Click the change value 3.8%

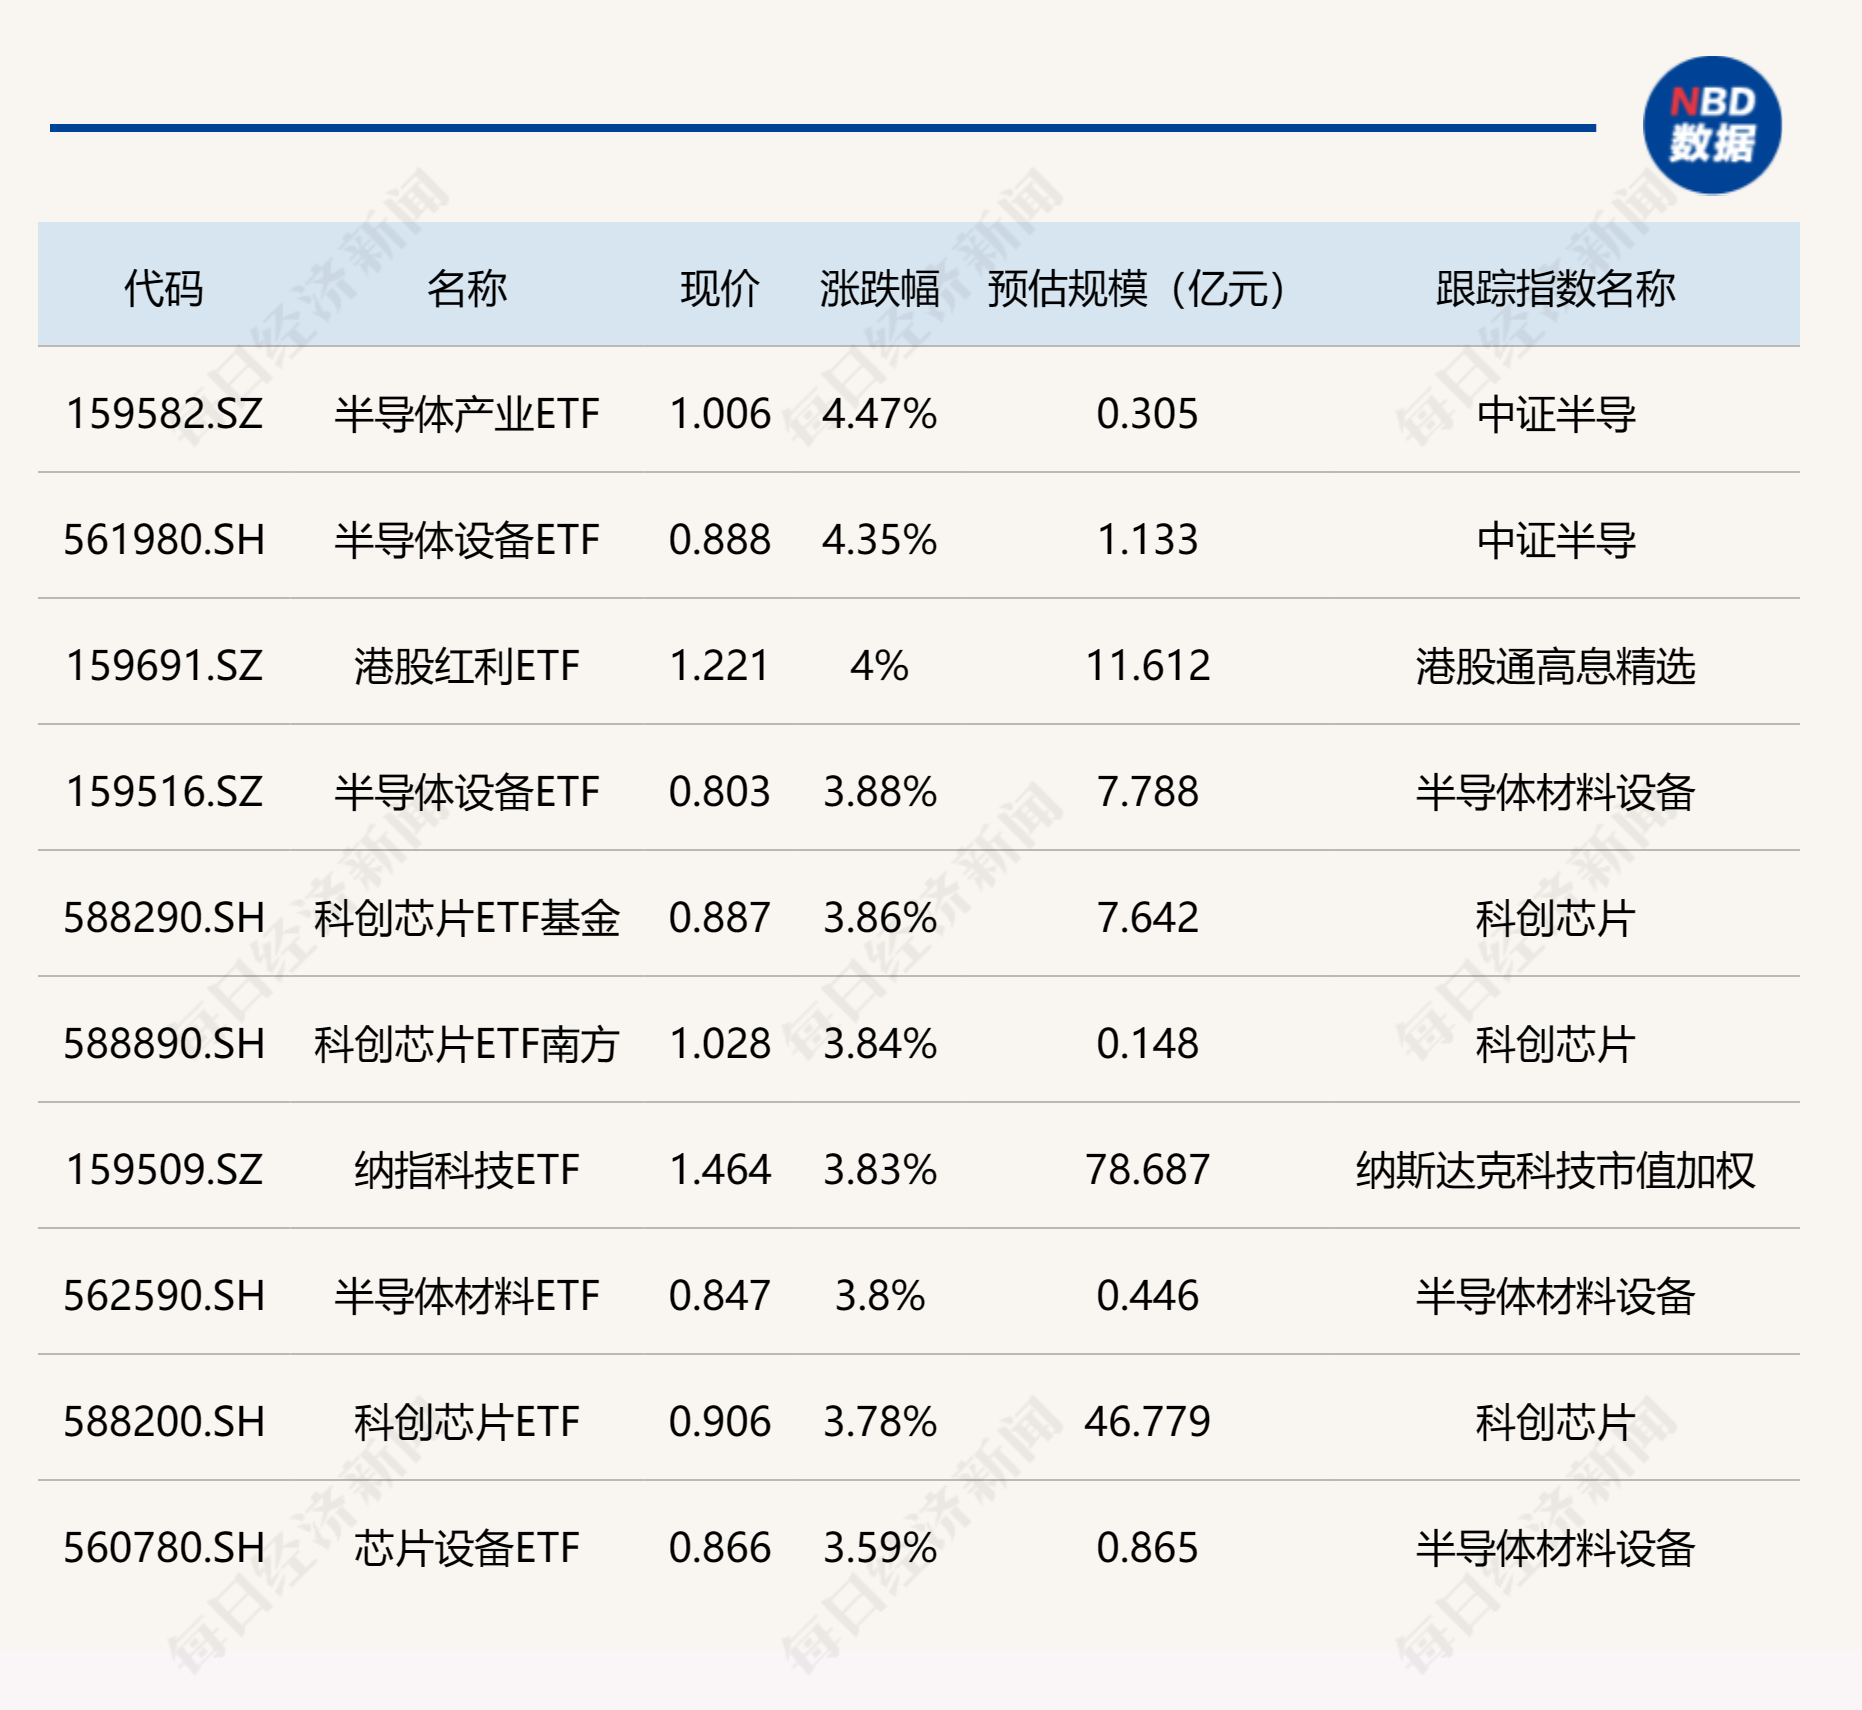pyautogui.click(x=880, y=1296)
